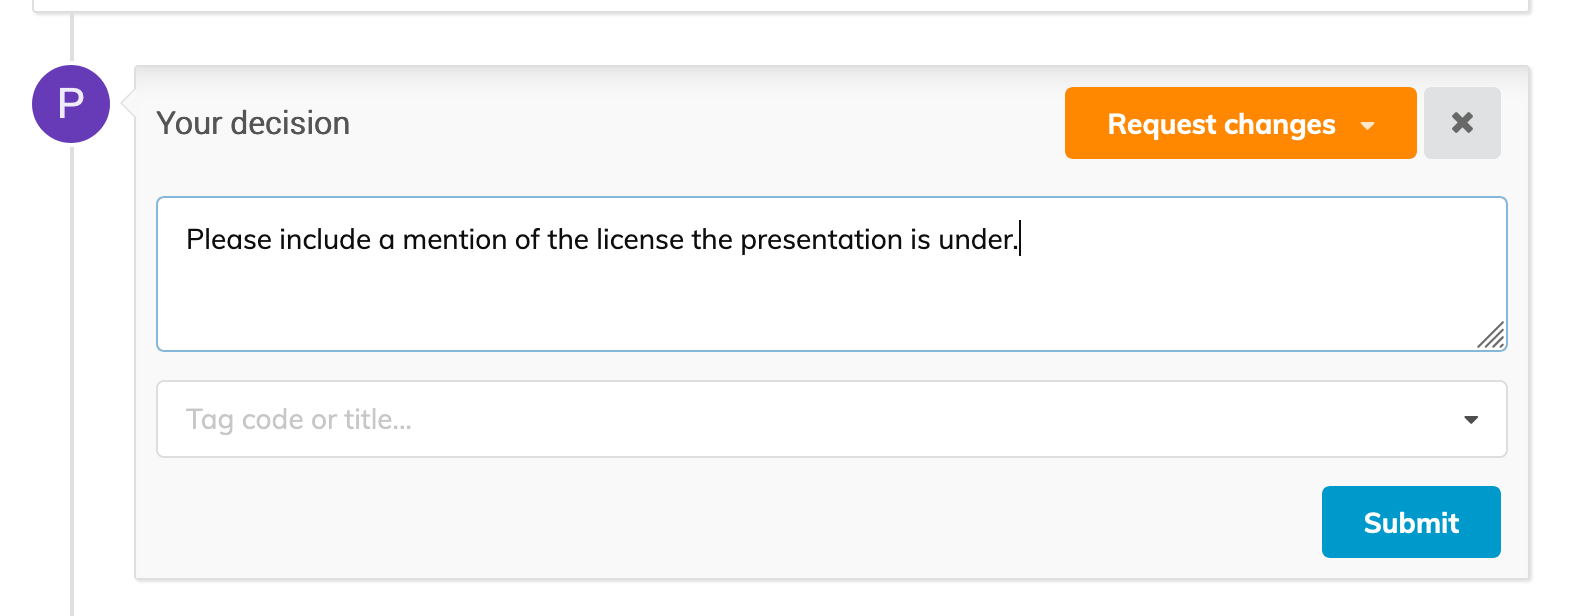The image size is (1574, 616).
Task: Click the word presentation in the comment
Action: [x=822, y=241]
